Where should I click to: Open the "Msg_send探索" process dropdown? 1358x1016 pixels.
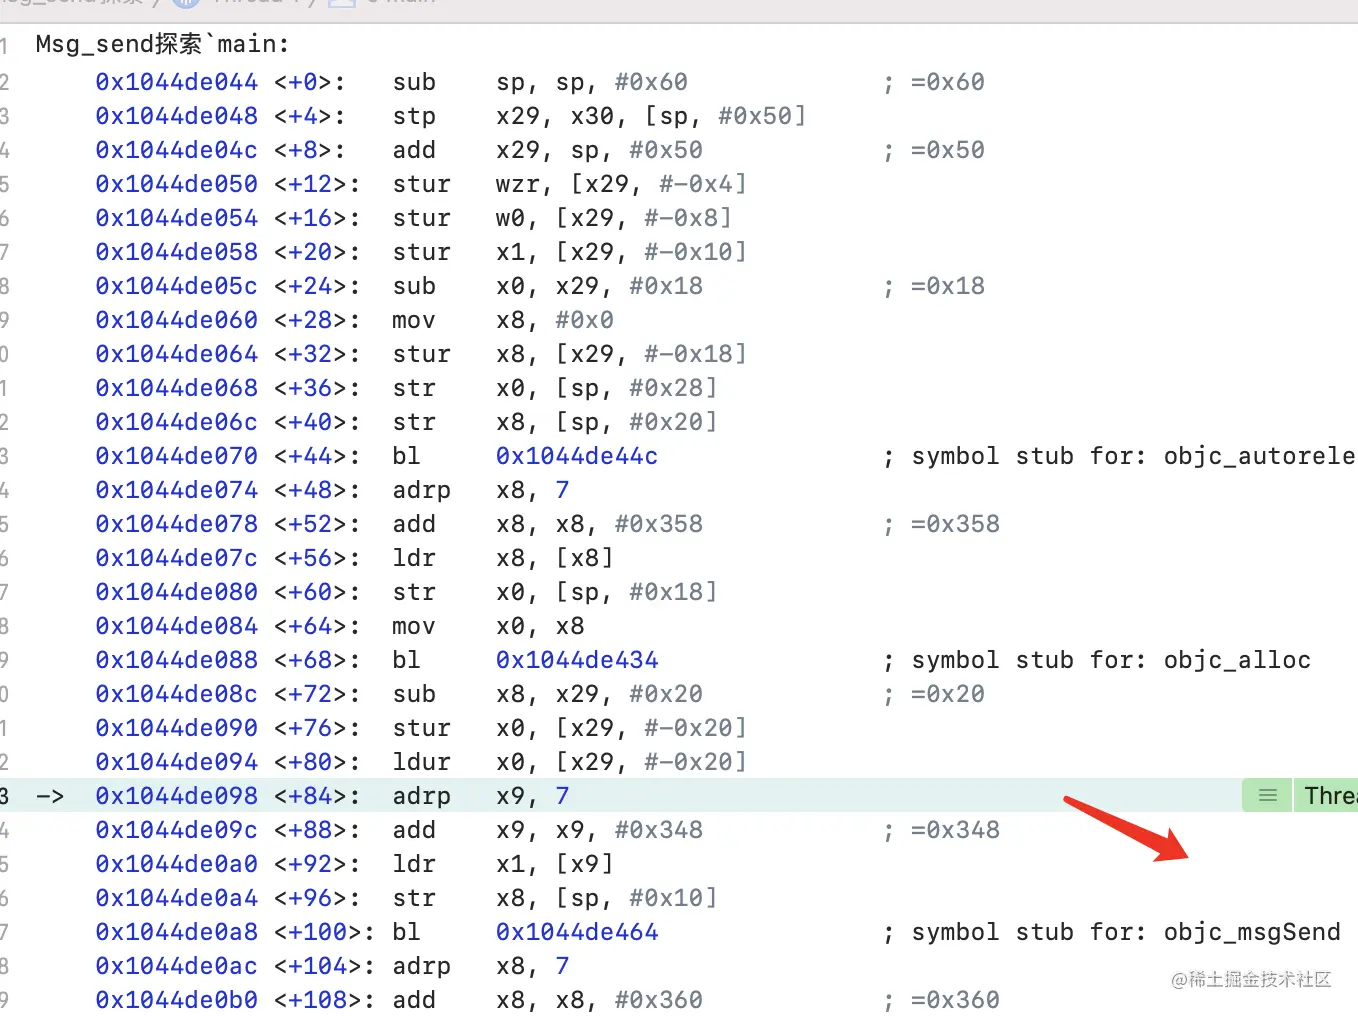[x=70, y=4]
